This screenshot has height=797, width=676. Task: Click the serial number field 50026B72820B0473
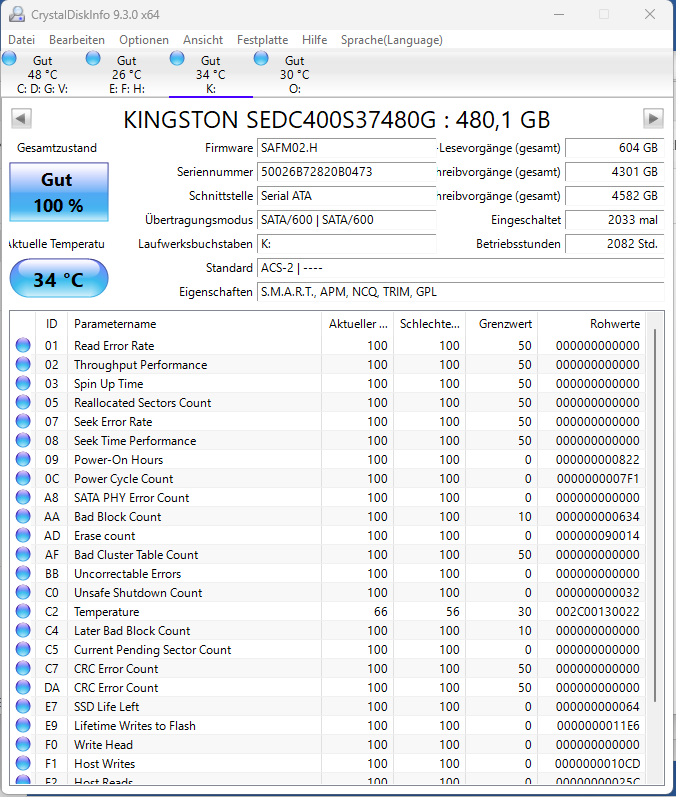347,172
